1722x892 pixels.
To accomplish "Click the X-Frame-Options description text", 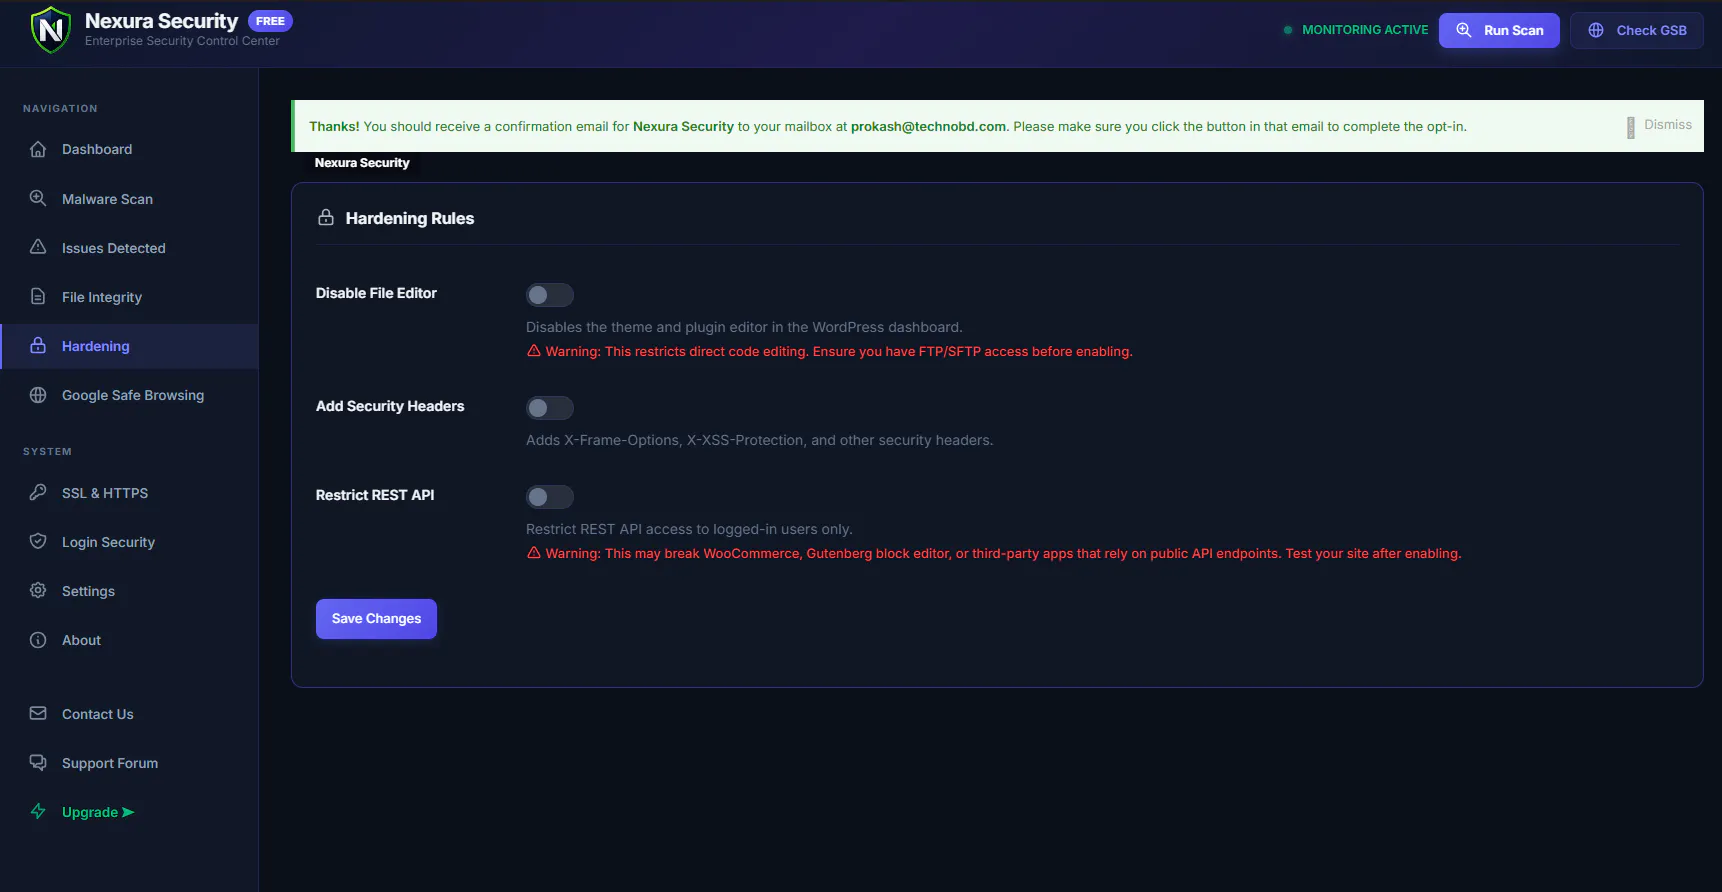I will [x=760, y=440].
